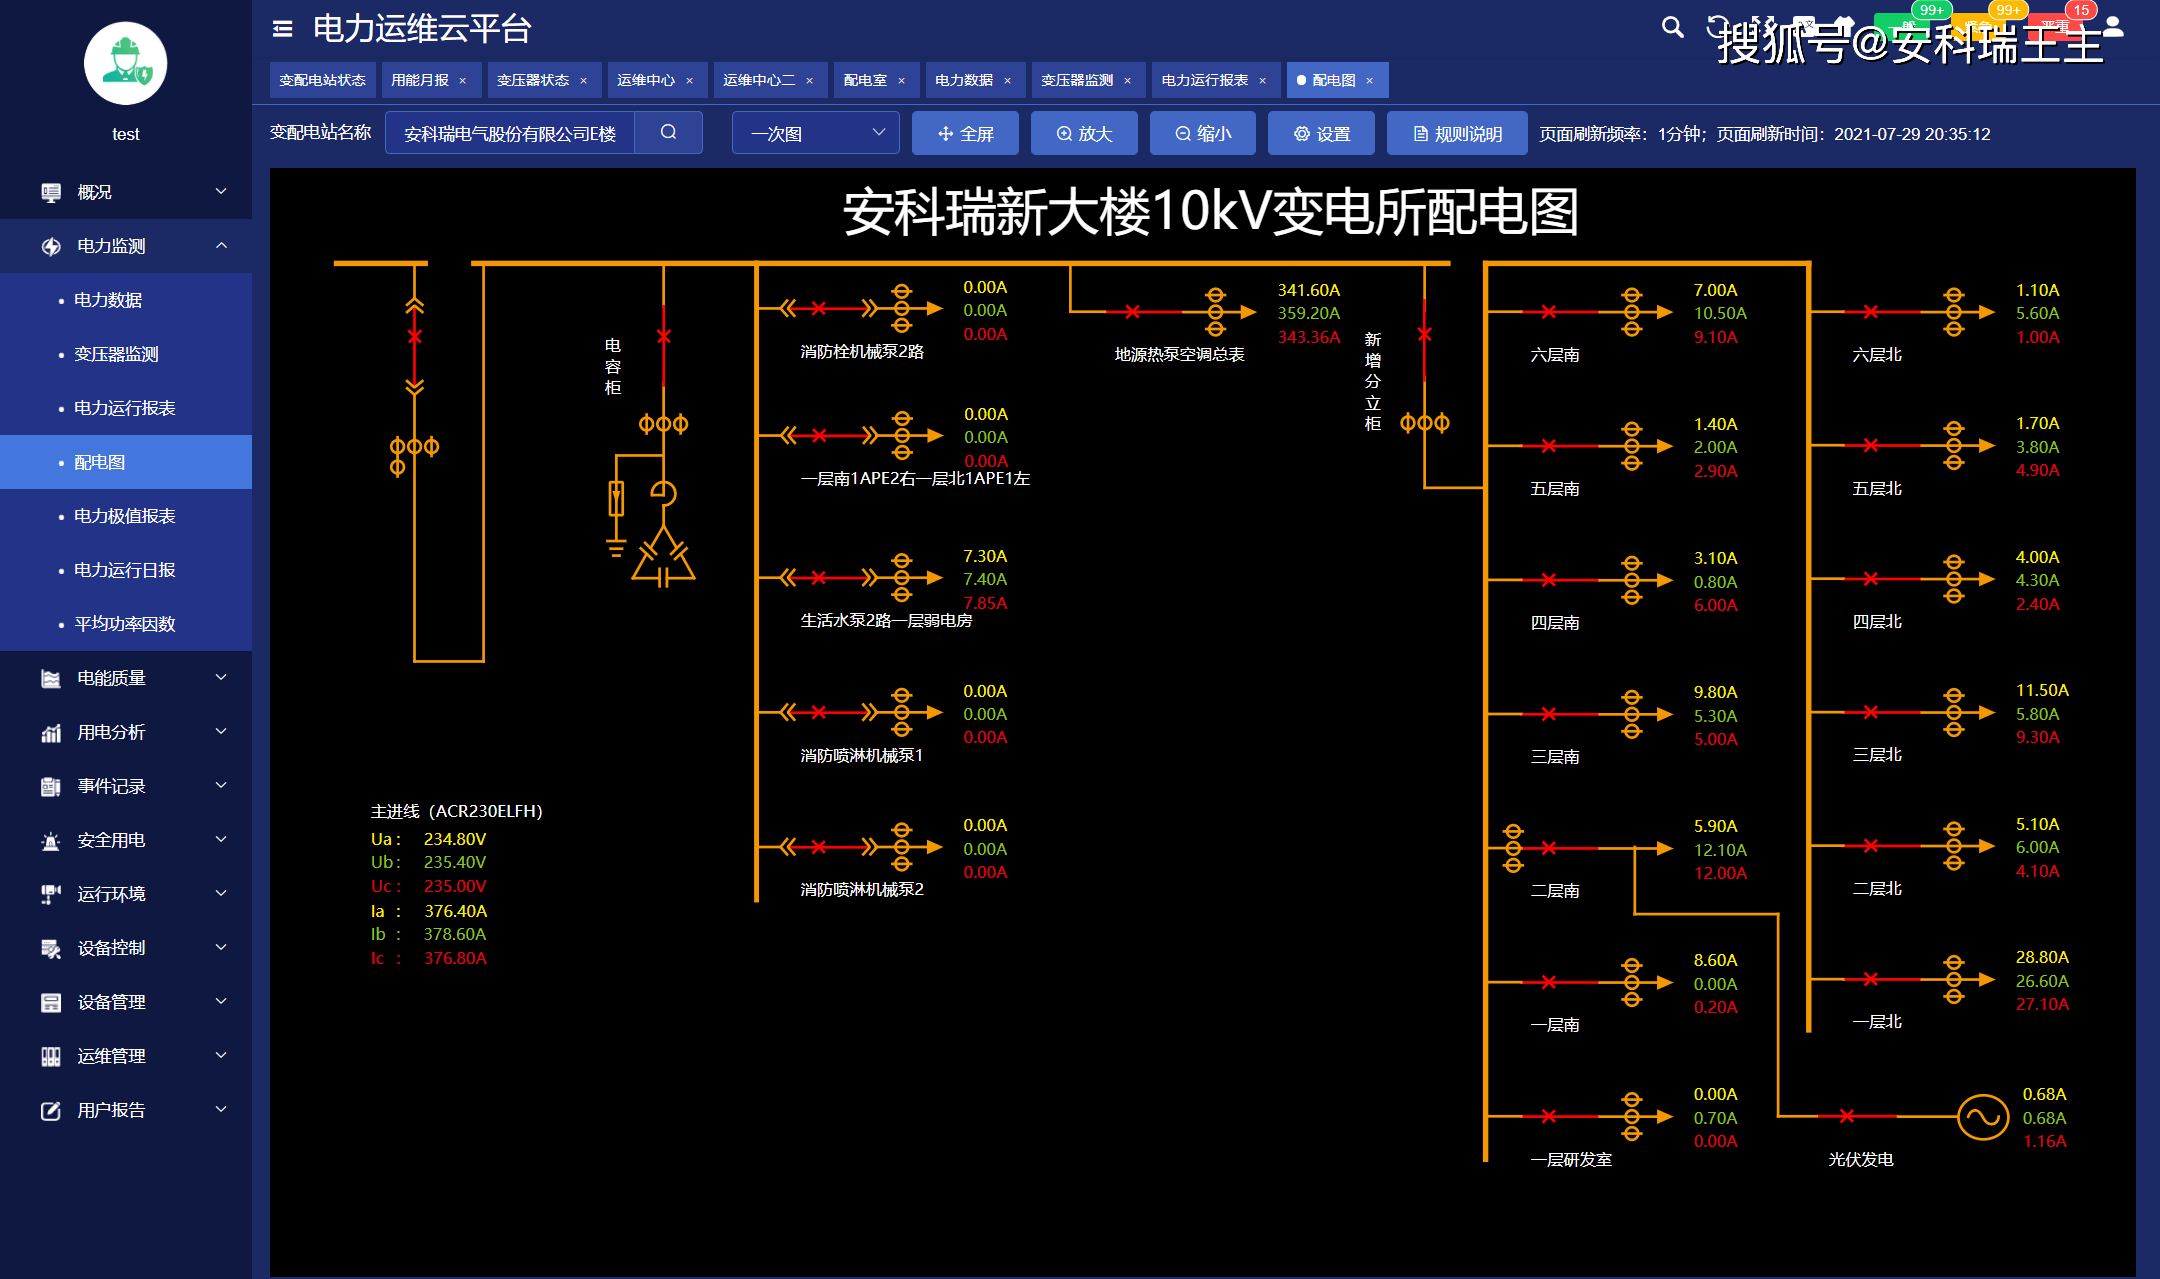
Task: Switch to the 变配电站状态 tab
Action: point(322,80)
